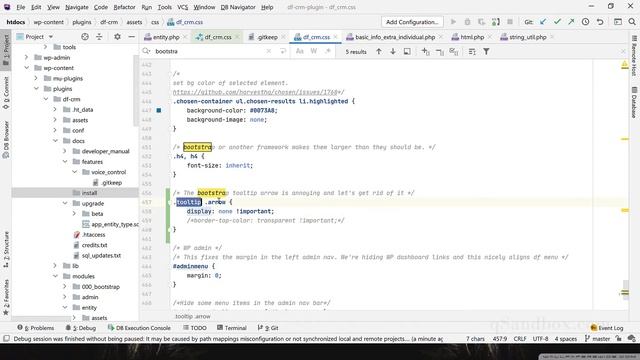Image resolution: width=640 pixels, height=360 pixels.
Task: Open Project panel settings gear
Action: click(x=117, y=37)
